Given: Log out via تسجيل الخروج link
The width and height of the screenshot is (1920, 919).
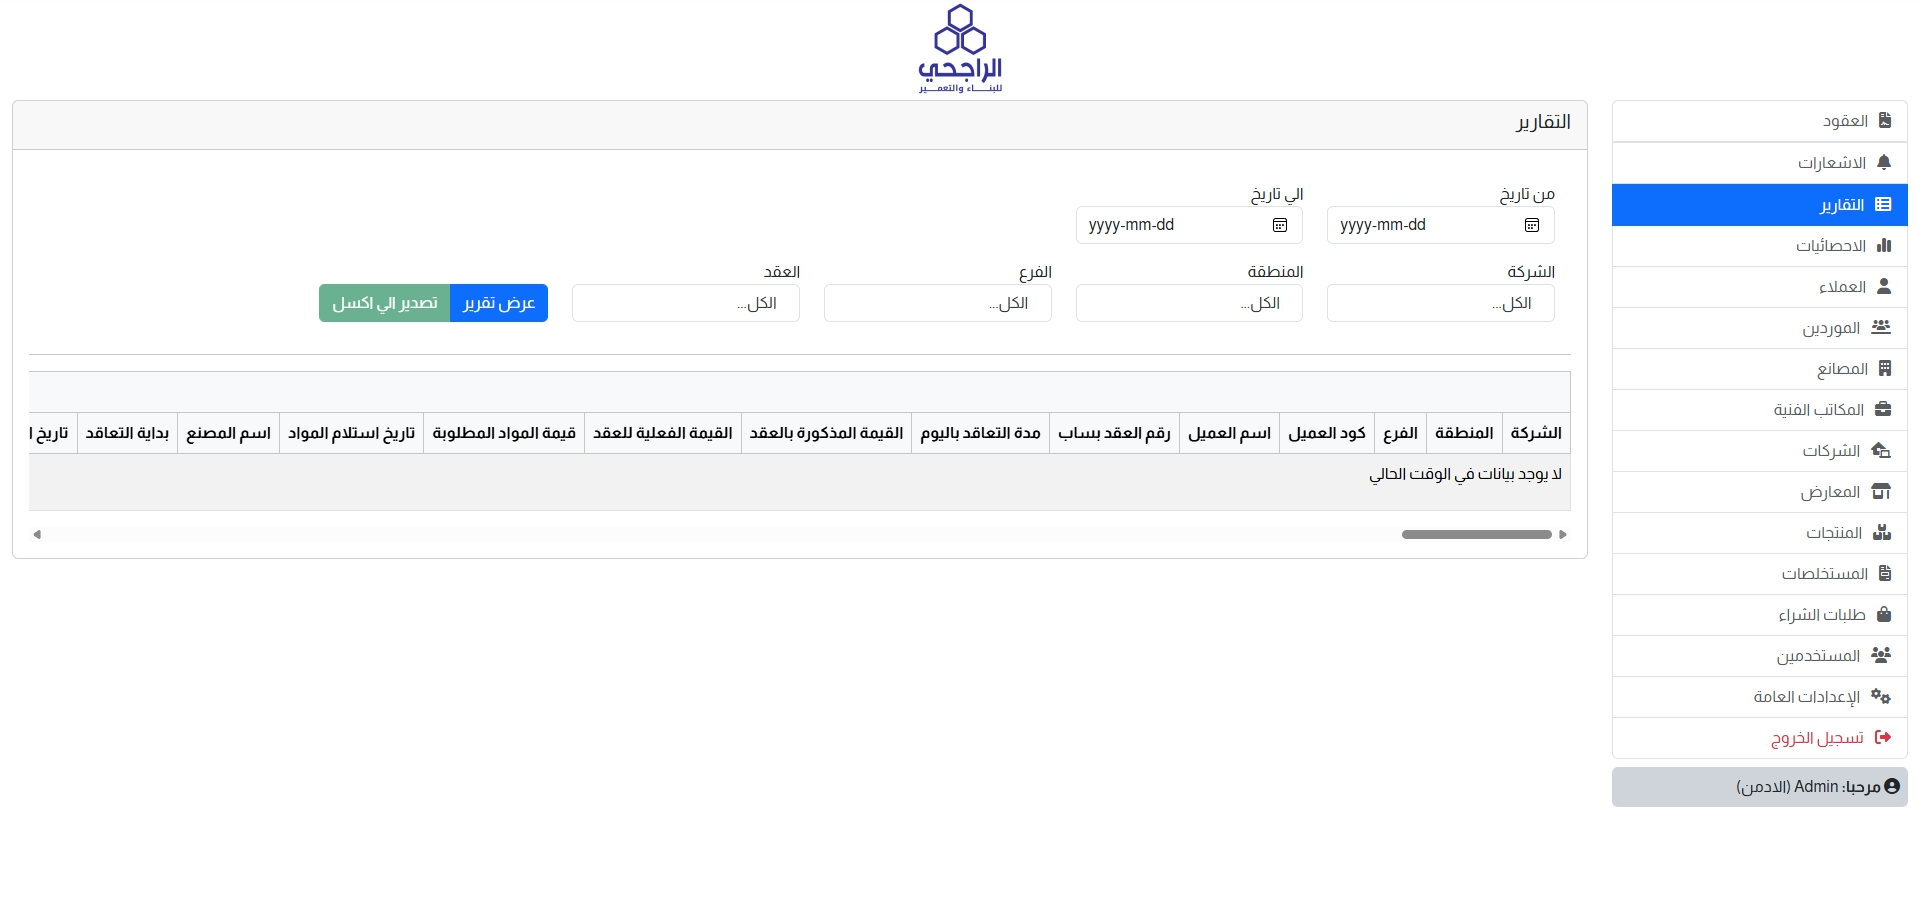Looking at the screenshot, I should point(1817,738).
